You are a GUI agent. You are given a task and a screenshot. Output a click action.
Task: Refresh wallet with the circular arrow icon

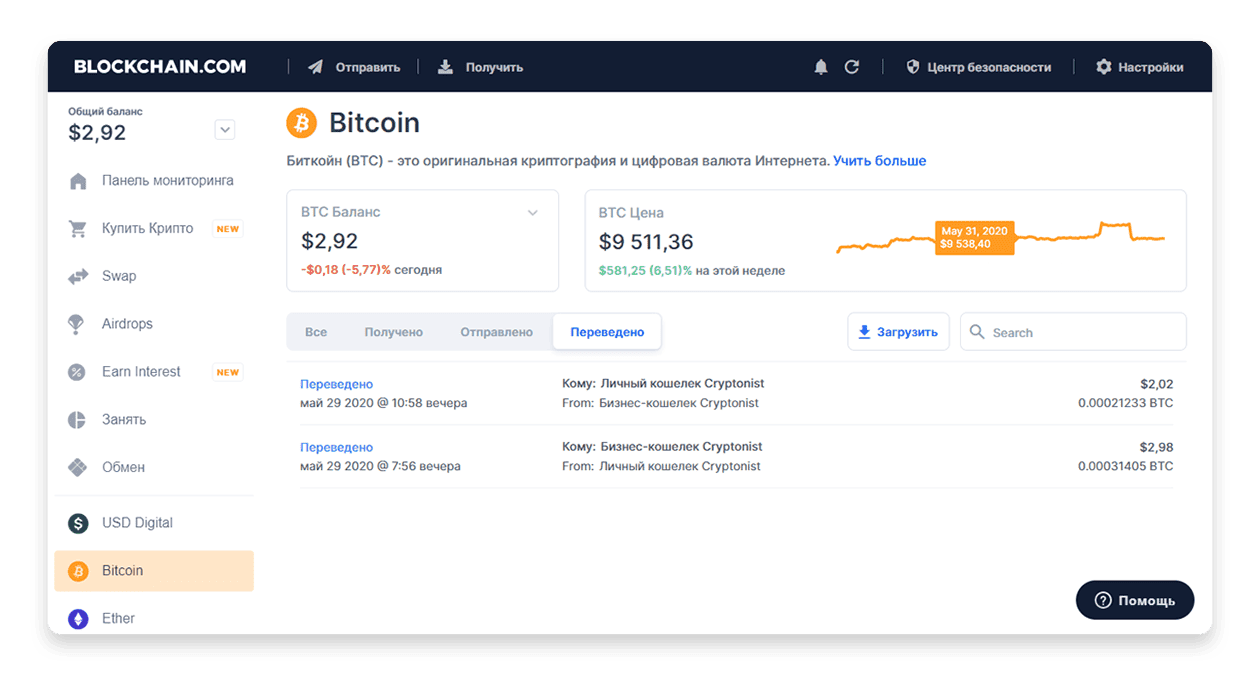(x=852, y=67)
